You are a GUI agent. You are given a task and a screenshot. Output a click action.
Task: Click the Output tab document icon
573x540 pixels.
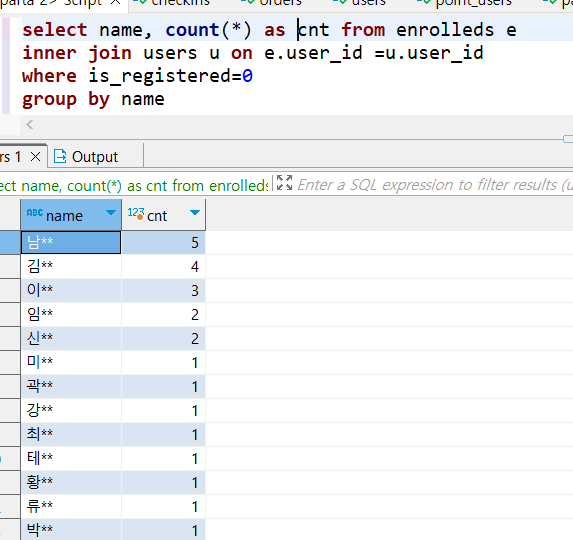pos(60,156)
